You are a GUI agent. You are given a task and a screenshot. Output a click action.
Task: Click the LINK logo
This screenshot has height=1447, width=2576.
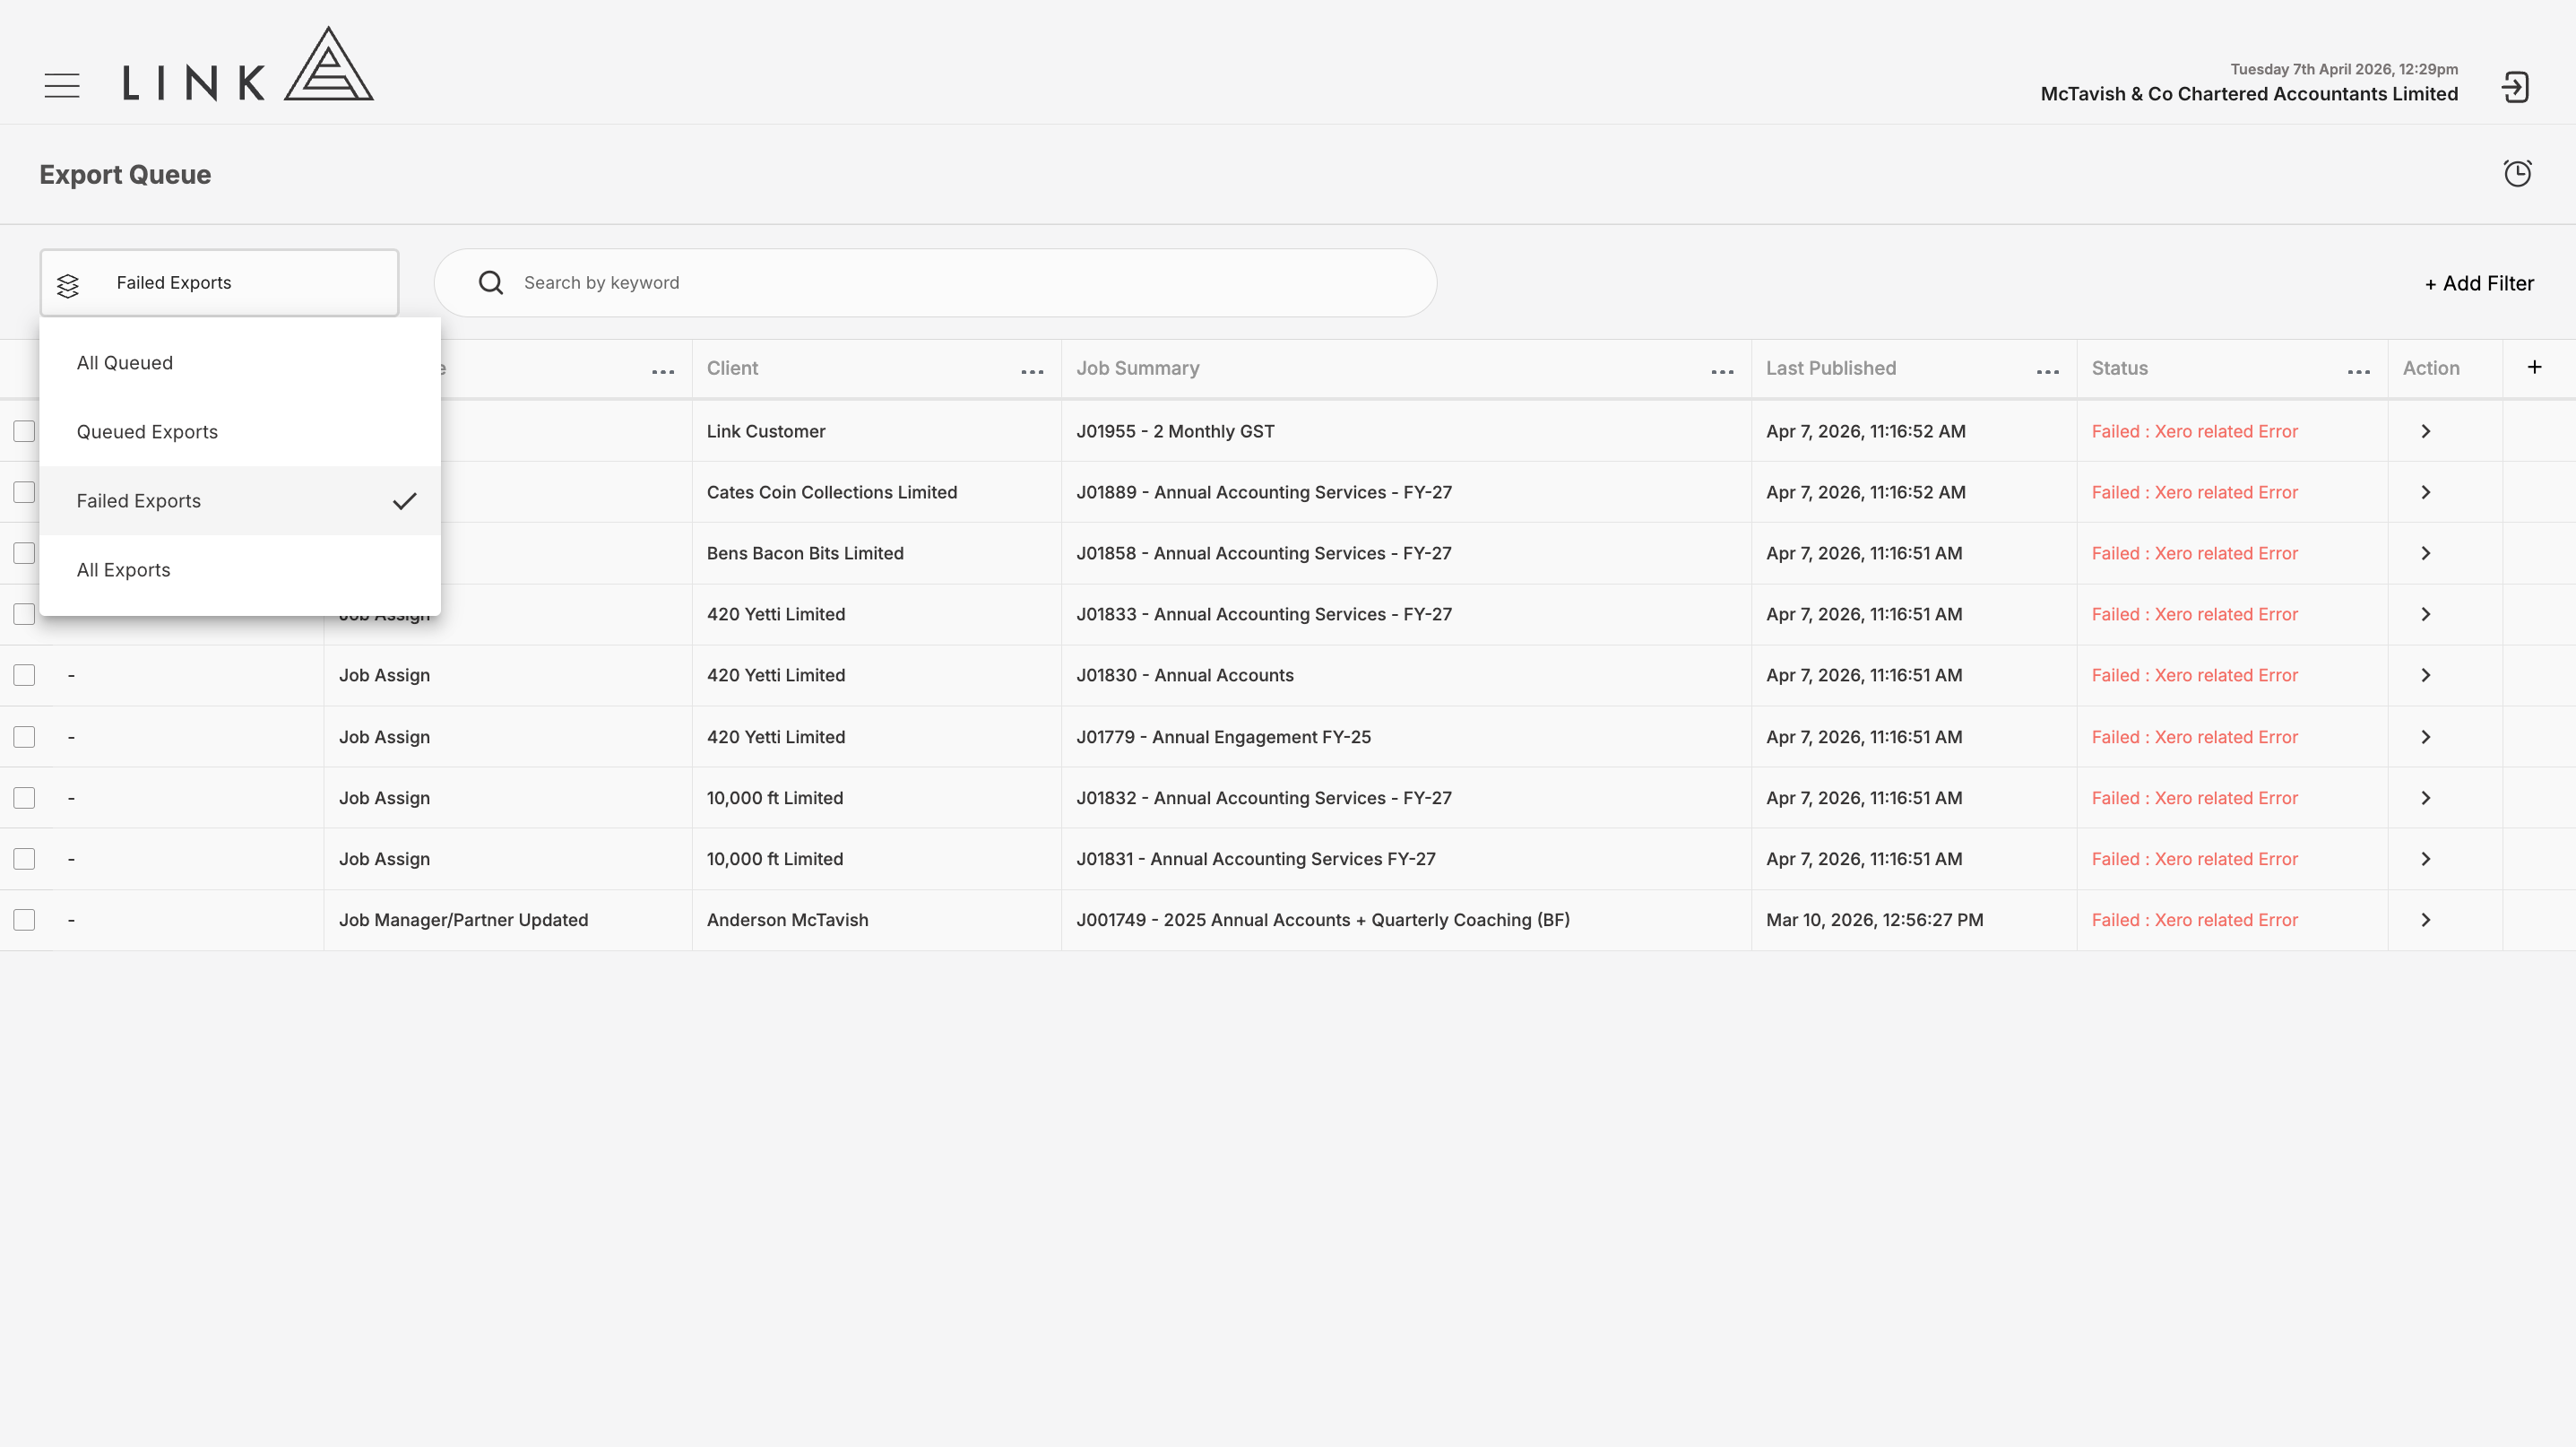tap(248, 64)
